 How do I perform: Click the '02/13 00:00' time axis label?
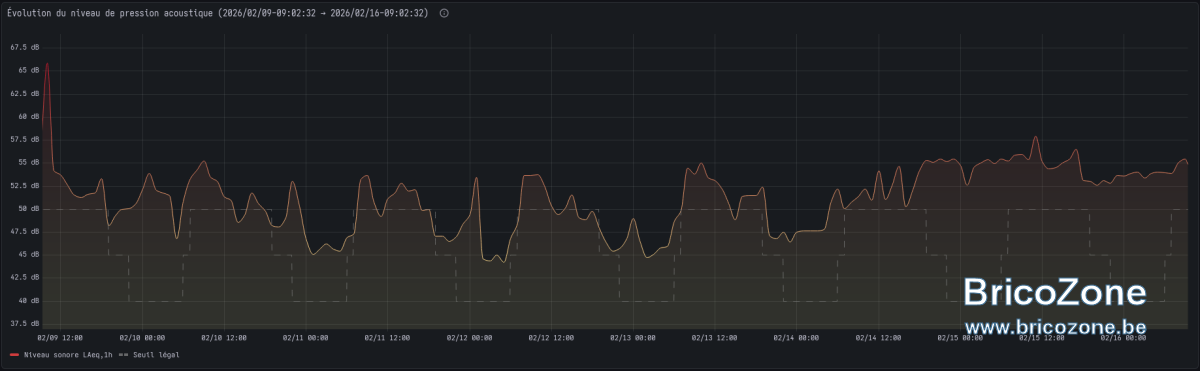[634, 338]
